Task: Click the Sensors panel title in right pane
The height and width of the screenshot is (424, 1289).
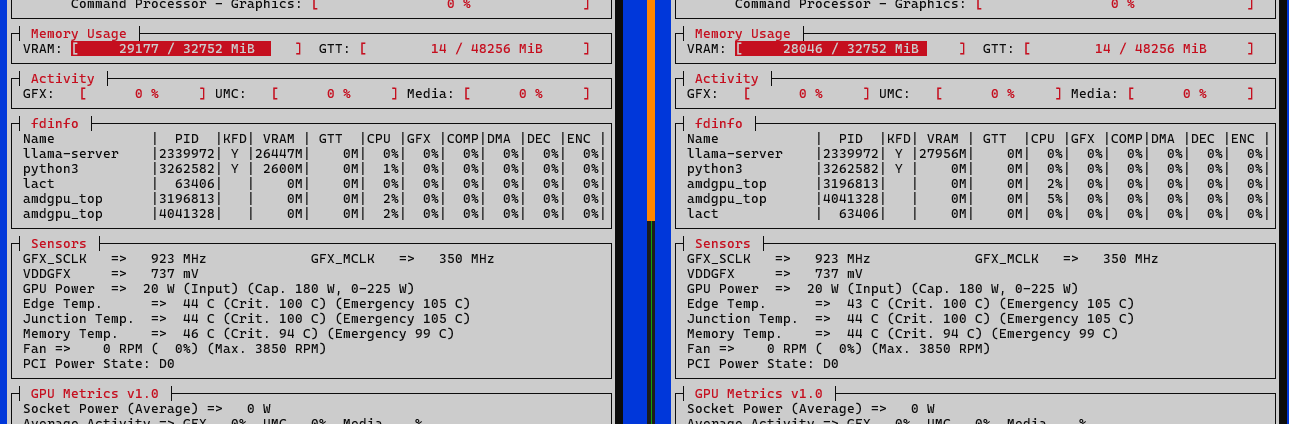Action: click(x=723, y=244)
